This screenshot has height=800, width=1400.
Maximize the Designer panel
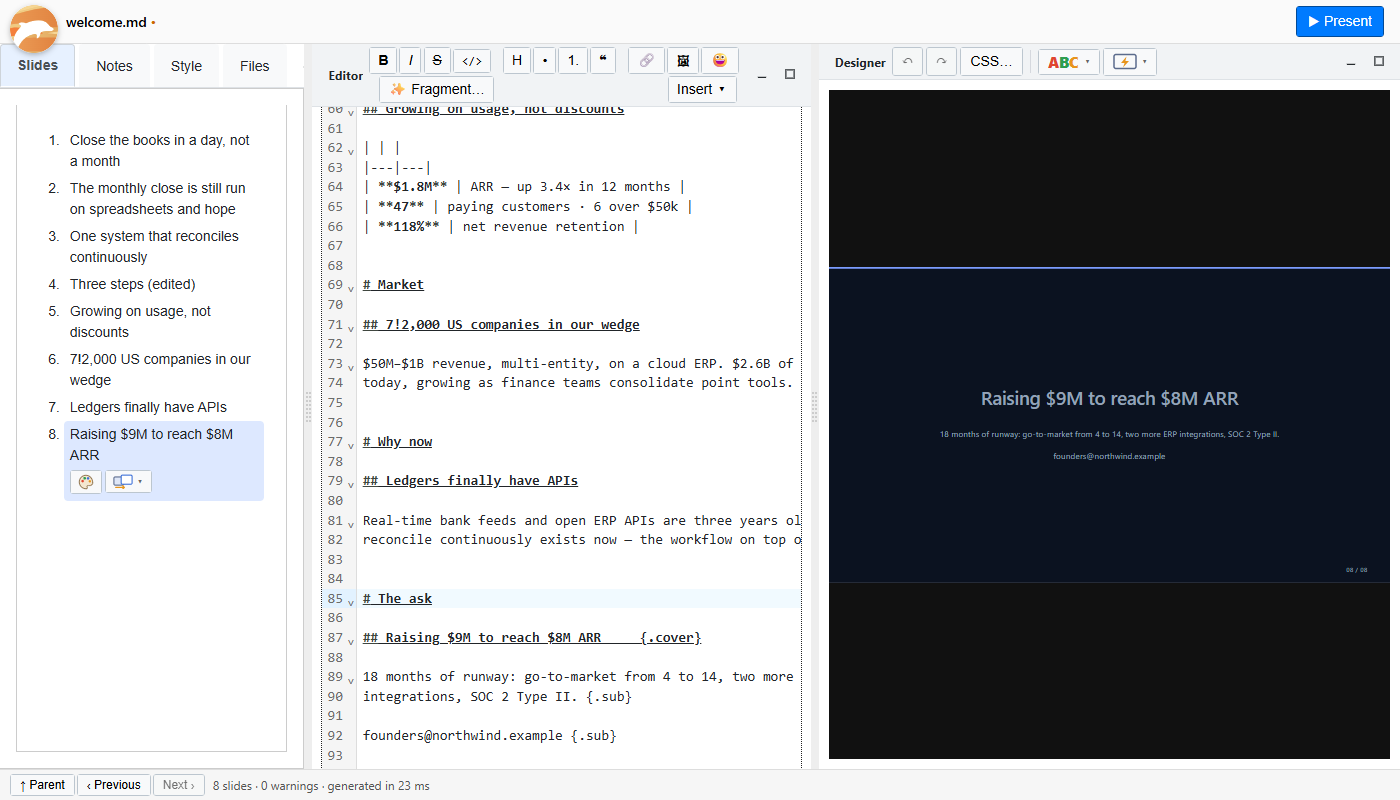click(x=1379, y=62)
